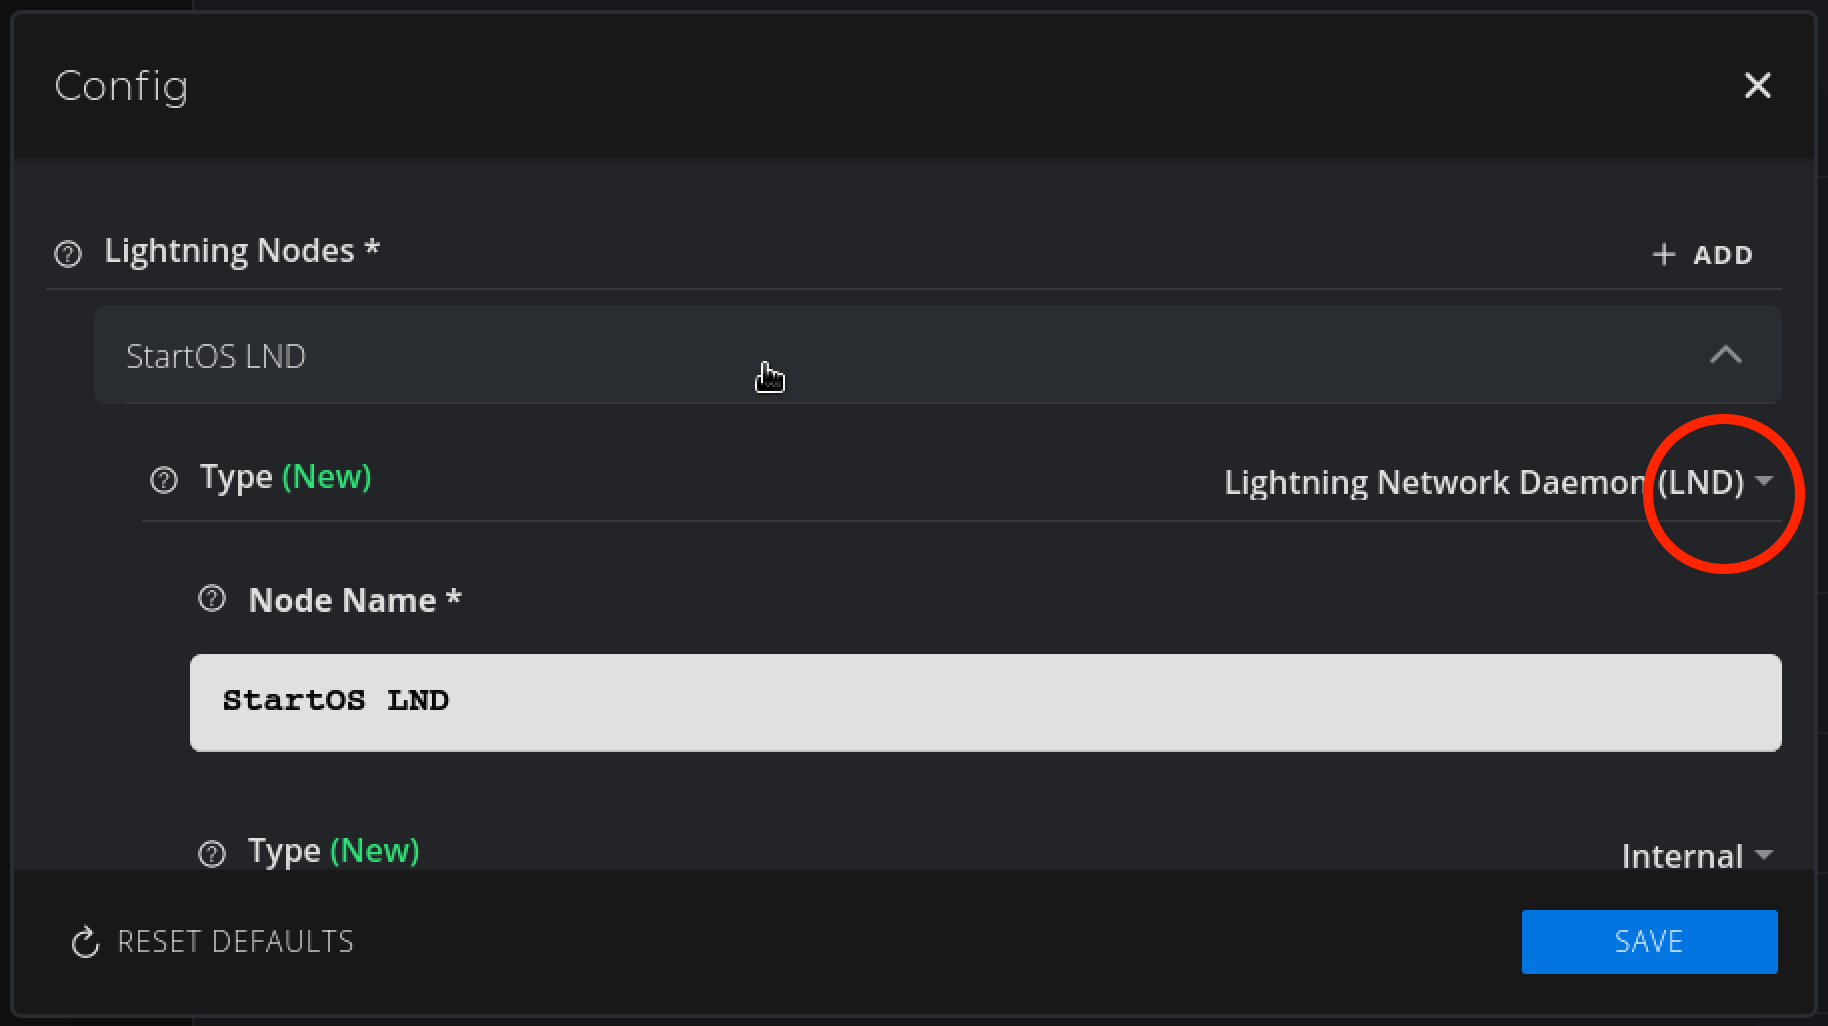1828x1026 pixels.
Task: Add a new lightning node
Action: click(1700, 254)
